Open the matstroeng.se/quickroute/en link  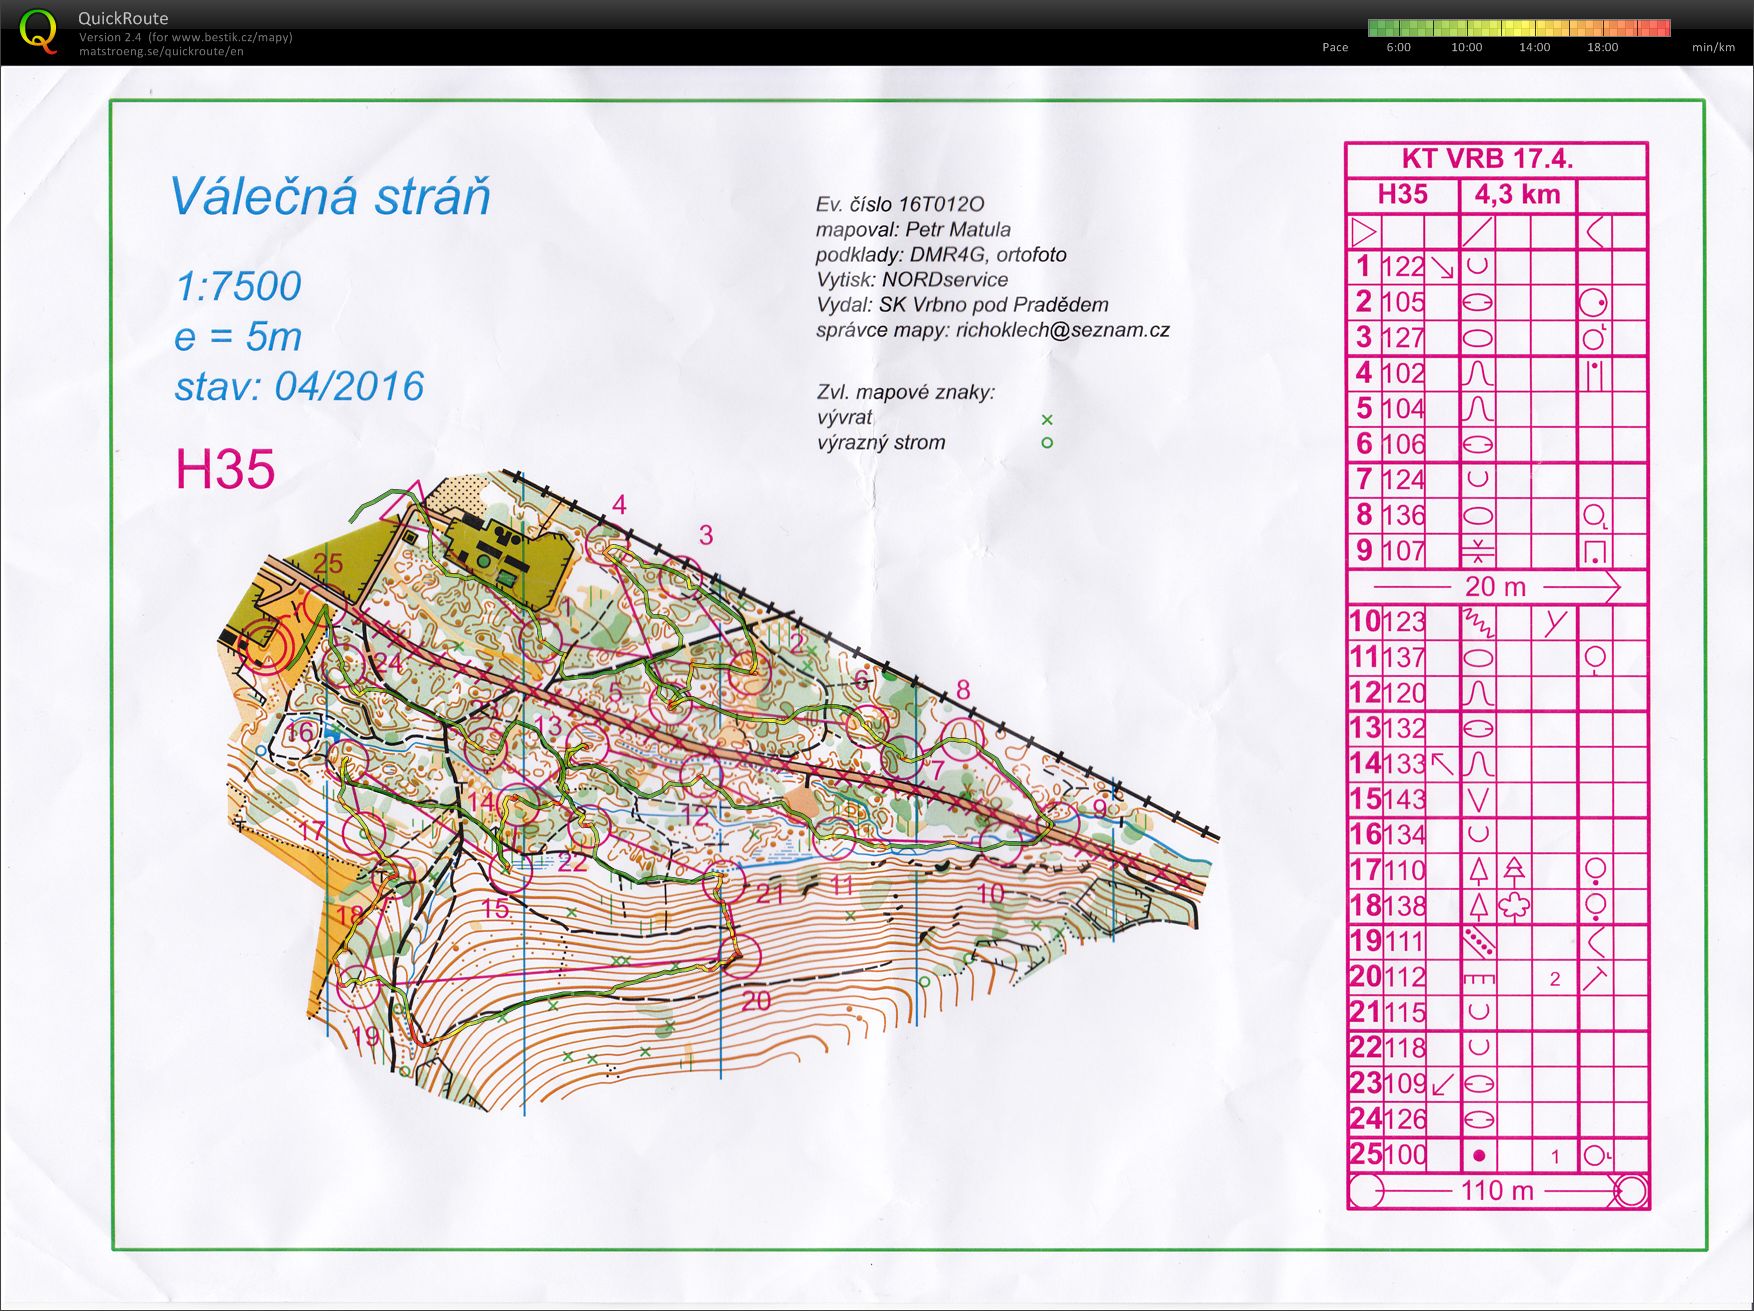(x=161, y=51)
